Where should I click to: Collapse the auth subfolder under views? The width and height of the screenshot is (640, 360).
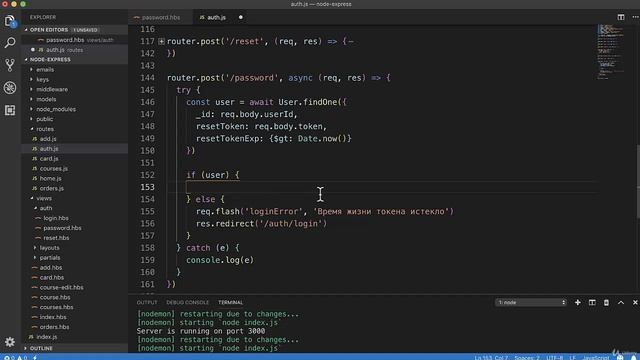point(46,208)
